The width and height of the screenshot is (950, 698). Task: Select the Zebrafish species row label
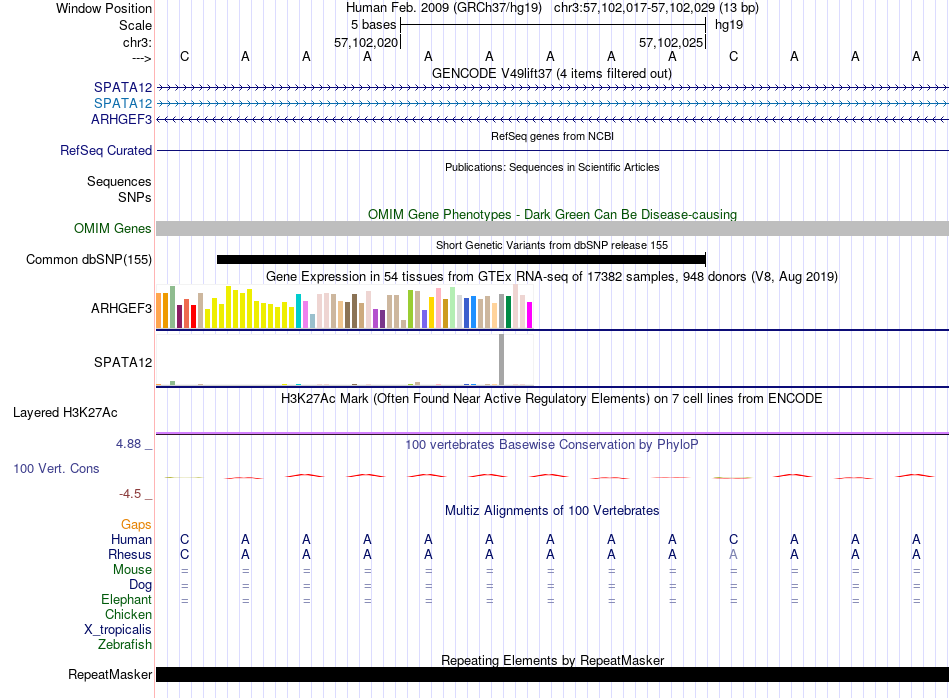[125, 645]
